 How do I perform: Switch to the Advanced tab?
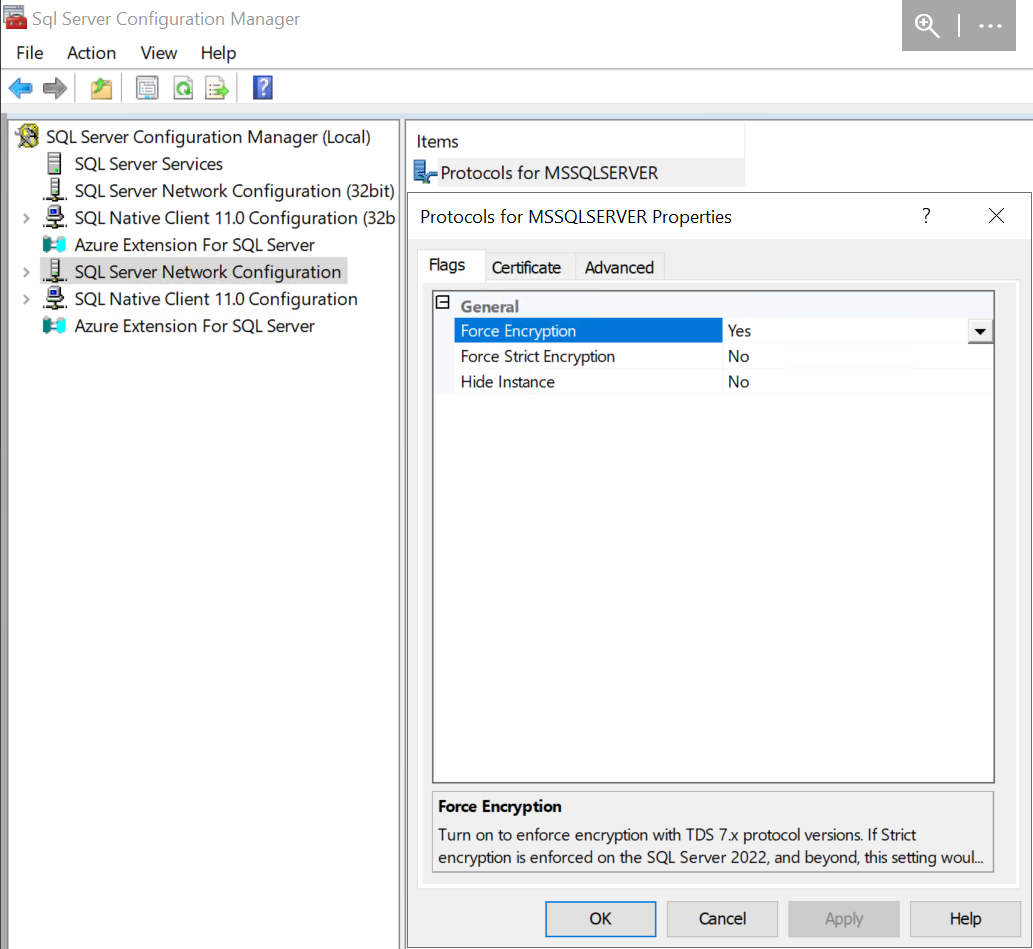point(619,268)
